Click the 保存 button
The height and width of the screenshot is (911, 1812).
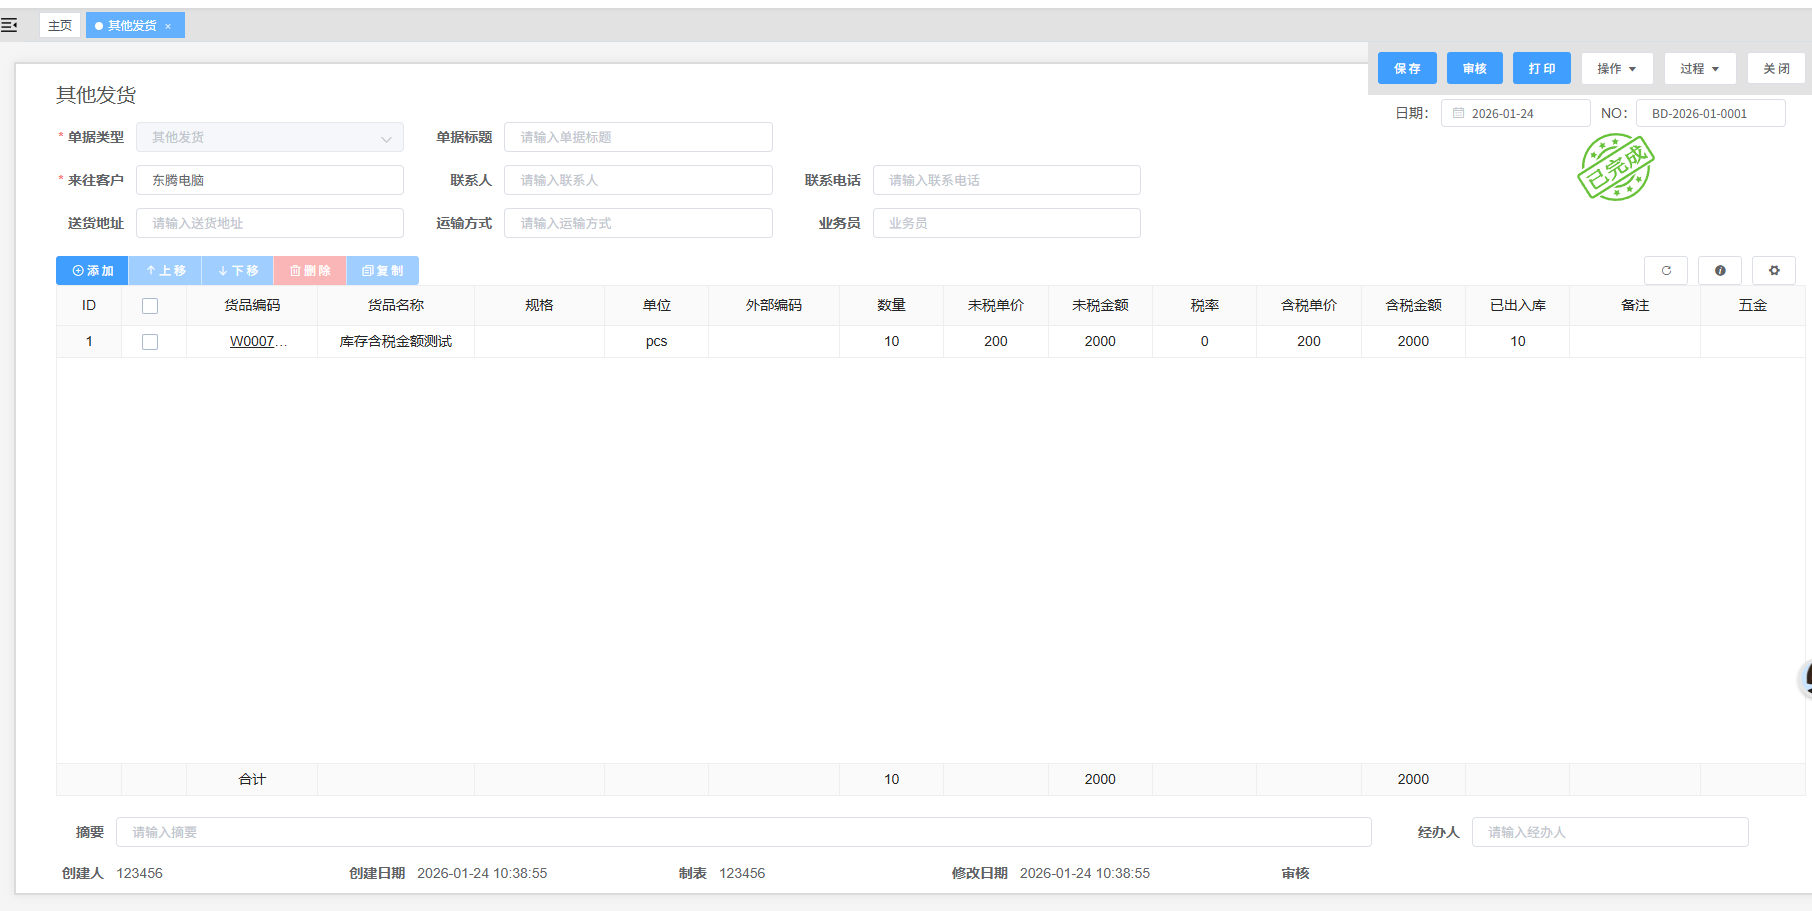tap(1406, 69)
